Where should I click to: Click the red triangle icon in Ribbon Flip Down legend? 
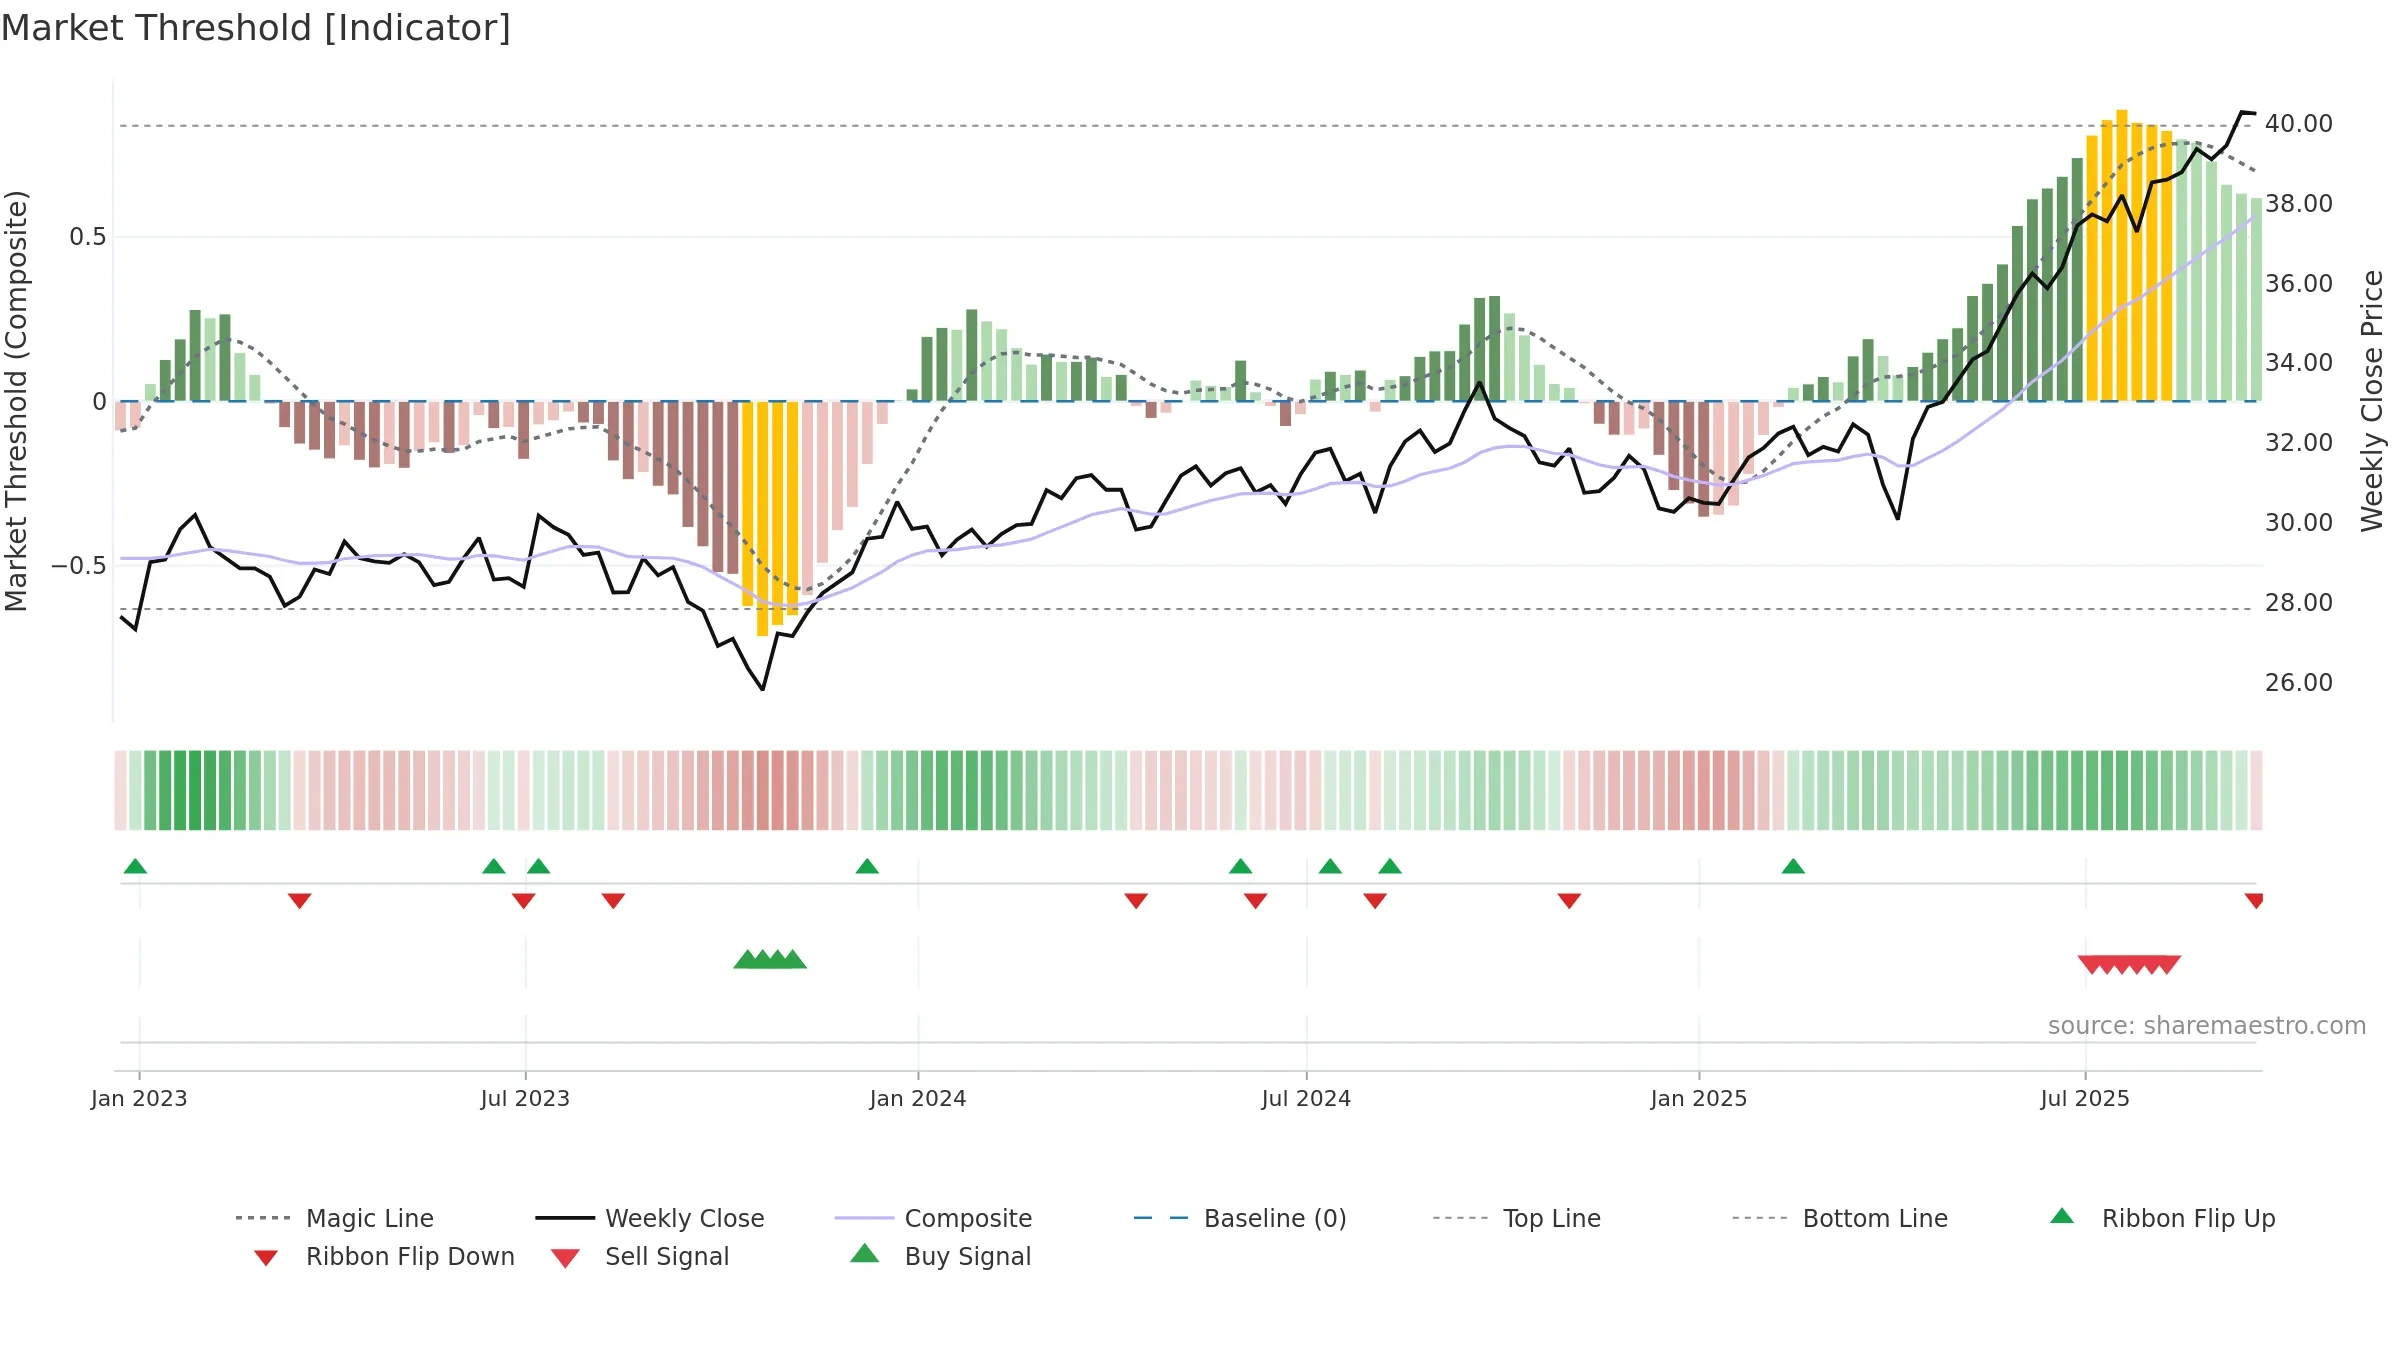(266, 1258)
